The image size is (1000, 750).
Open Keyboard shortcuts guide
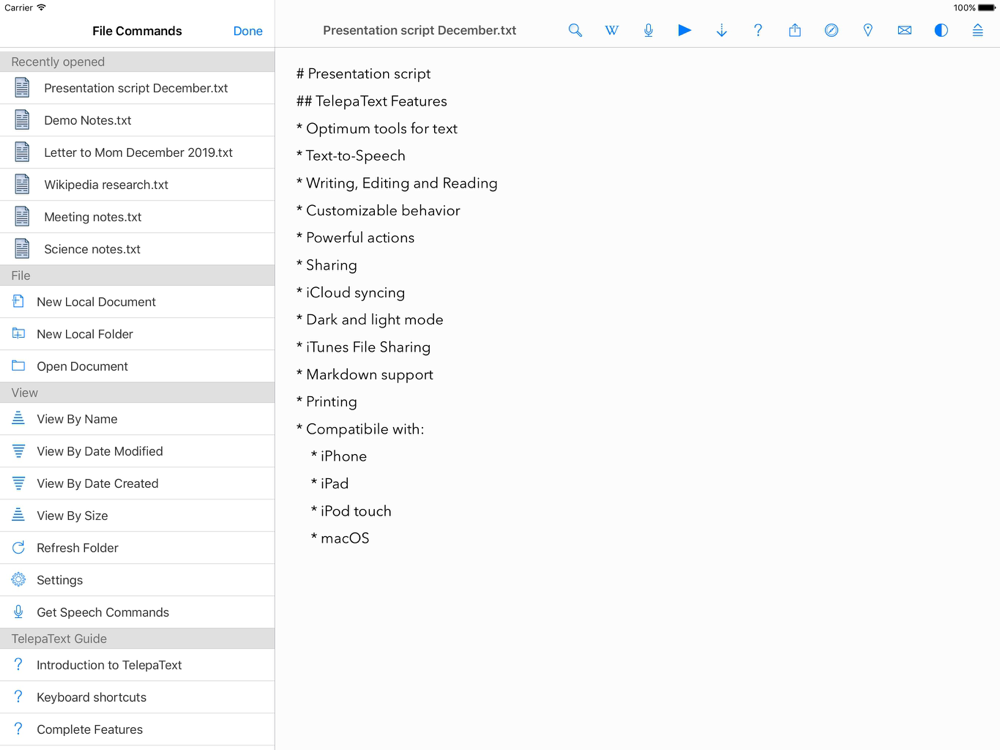click(x=137, y=697)
